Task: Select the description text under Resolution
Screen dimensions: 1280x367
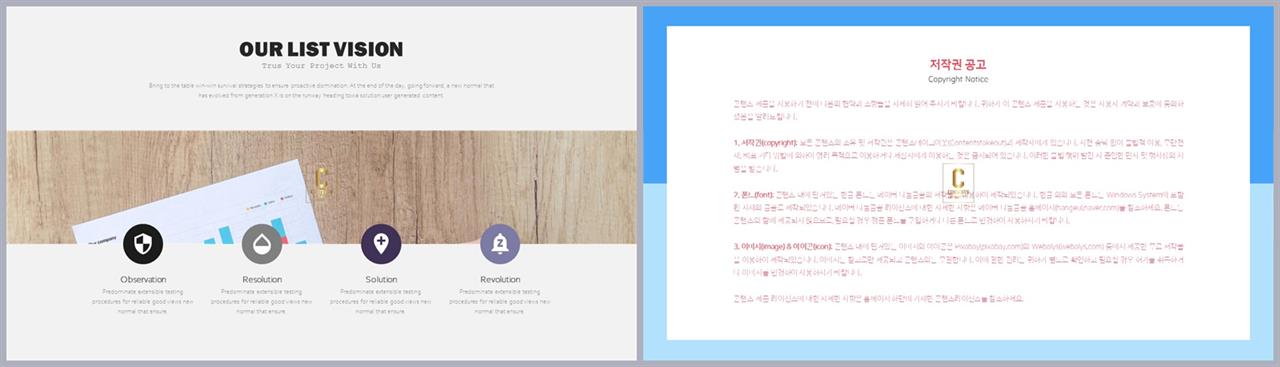Action: (x=262, y=301)
